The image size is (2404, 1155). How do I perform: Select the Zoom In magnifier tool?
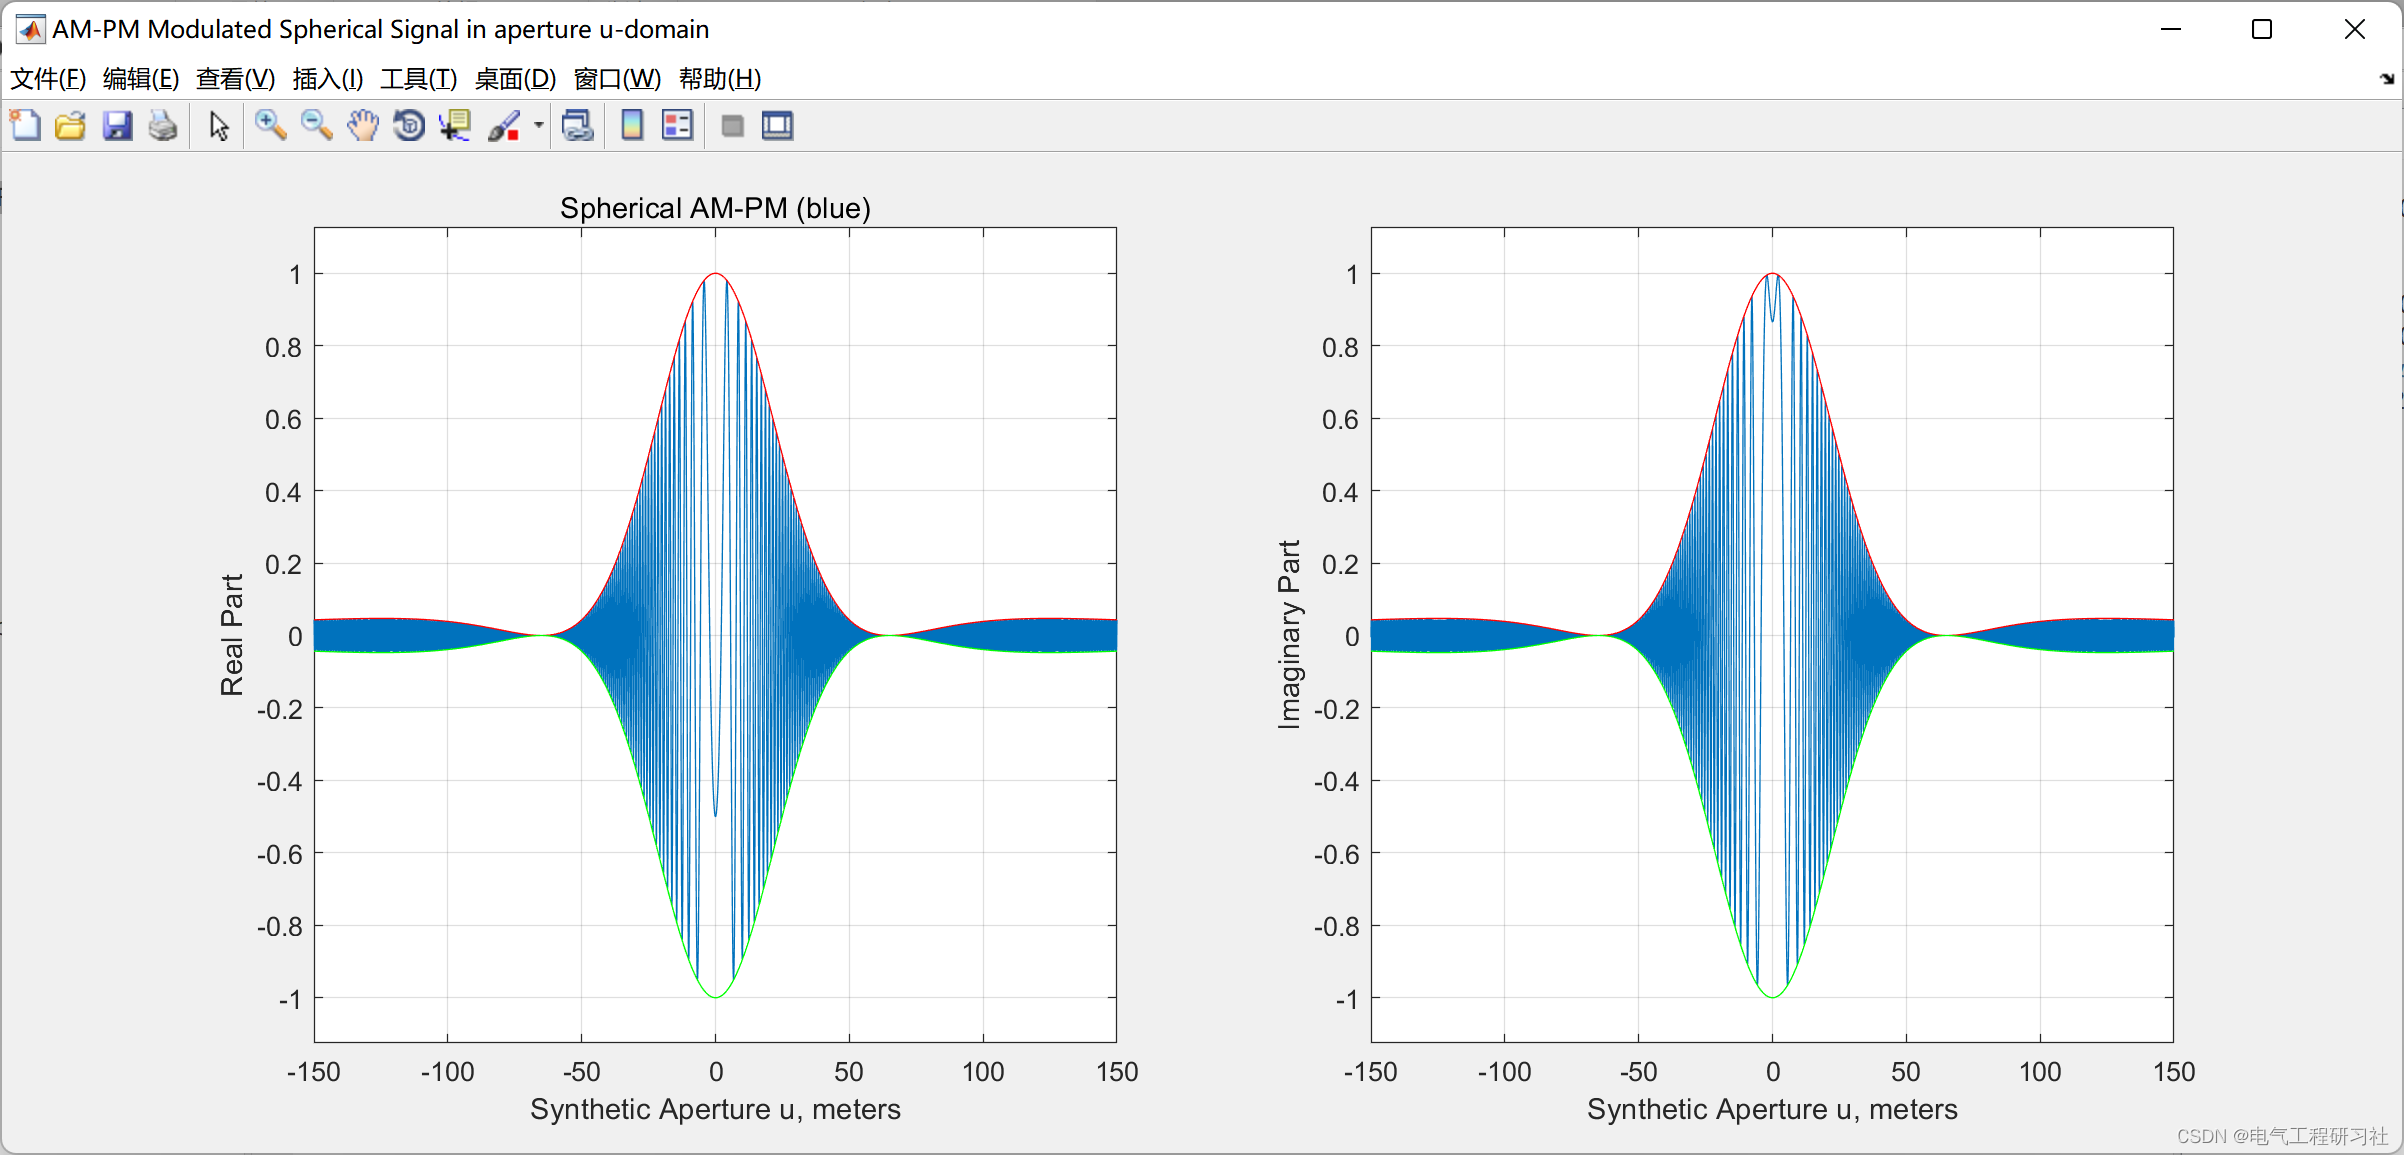click(270, 126)
